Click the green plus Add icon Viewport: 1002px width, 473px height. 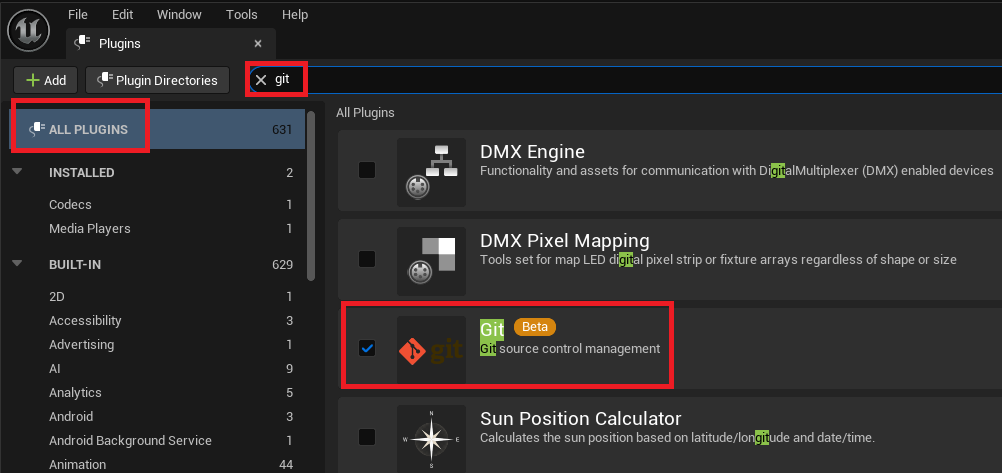[x=33, y=81]
